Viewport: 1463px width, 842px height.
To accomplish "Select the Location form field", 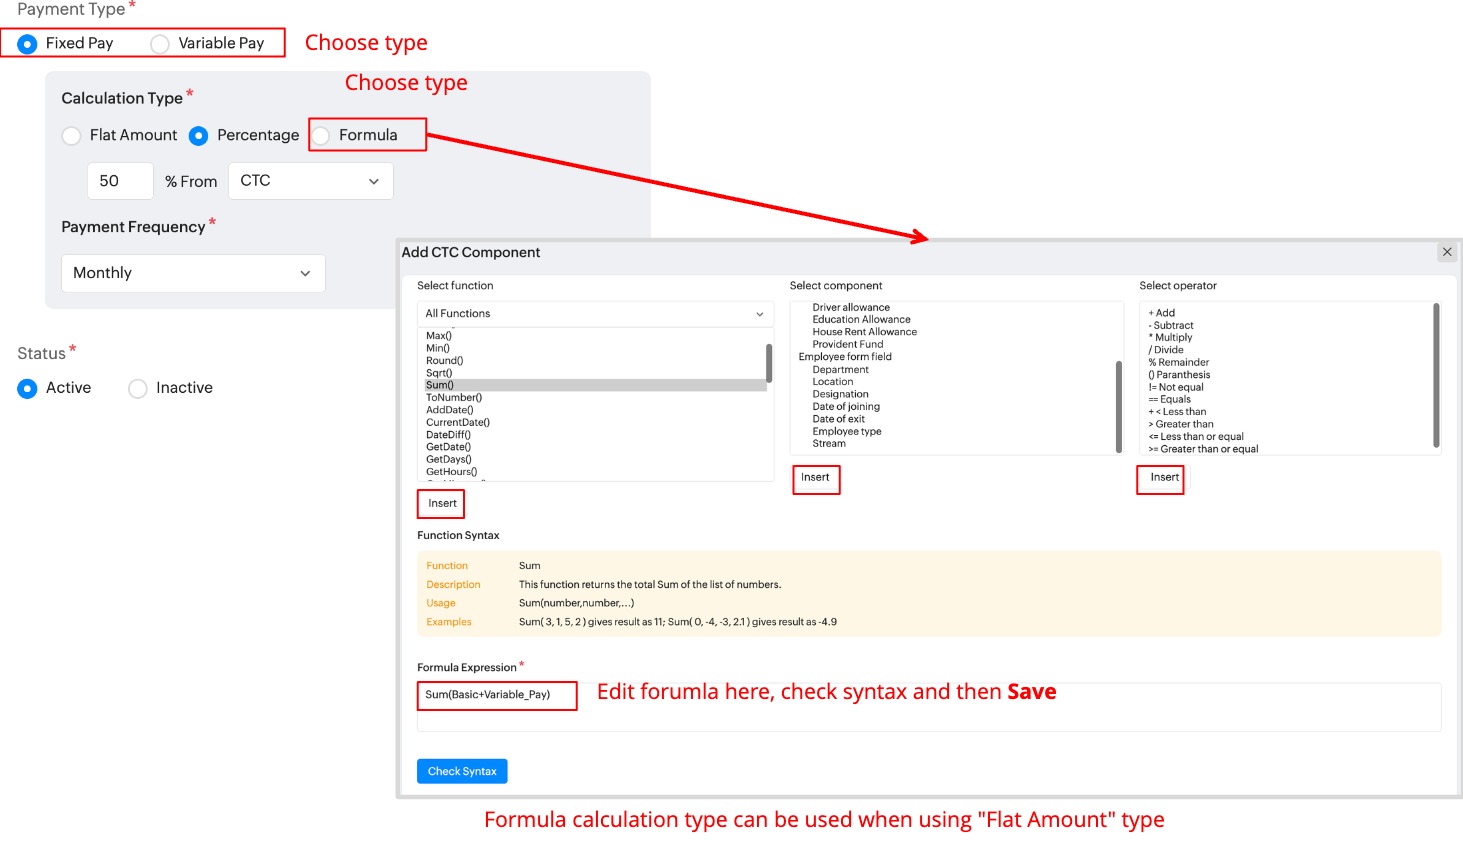I will click(833, 382).
